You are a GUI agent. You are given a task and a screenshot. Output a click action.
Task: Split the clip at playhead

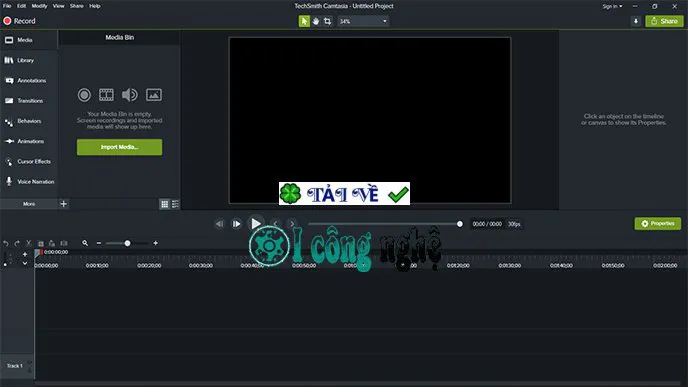64,243
